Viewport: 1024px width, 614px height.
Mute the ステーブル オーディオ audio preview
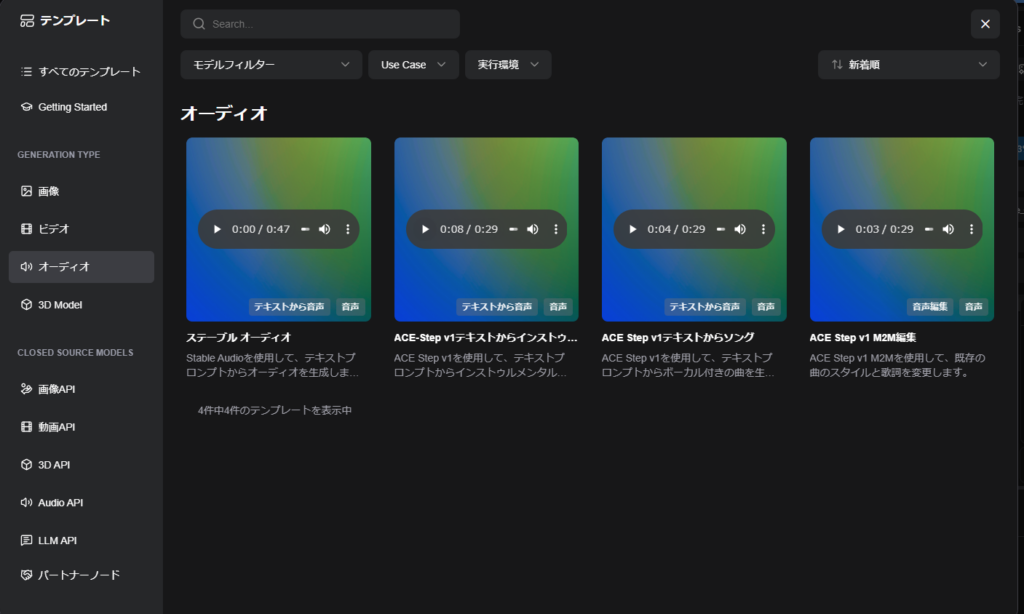click(324, 229)
